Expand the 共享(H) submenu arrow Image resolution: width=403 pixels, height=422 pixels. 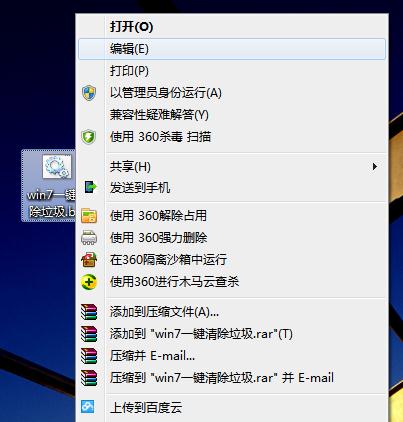375,166
